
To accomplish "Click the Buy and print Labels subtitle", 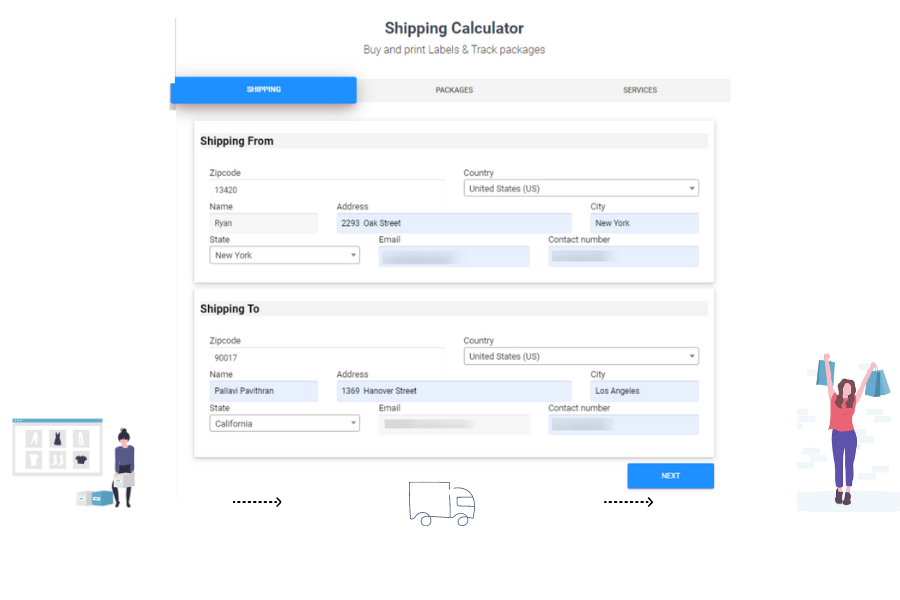I will [454, 49].
